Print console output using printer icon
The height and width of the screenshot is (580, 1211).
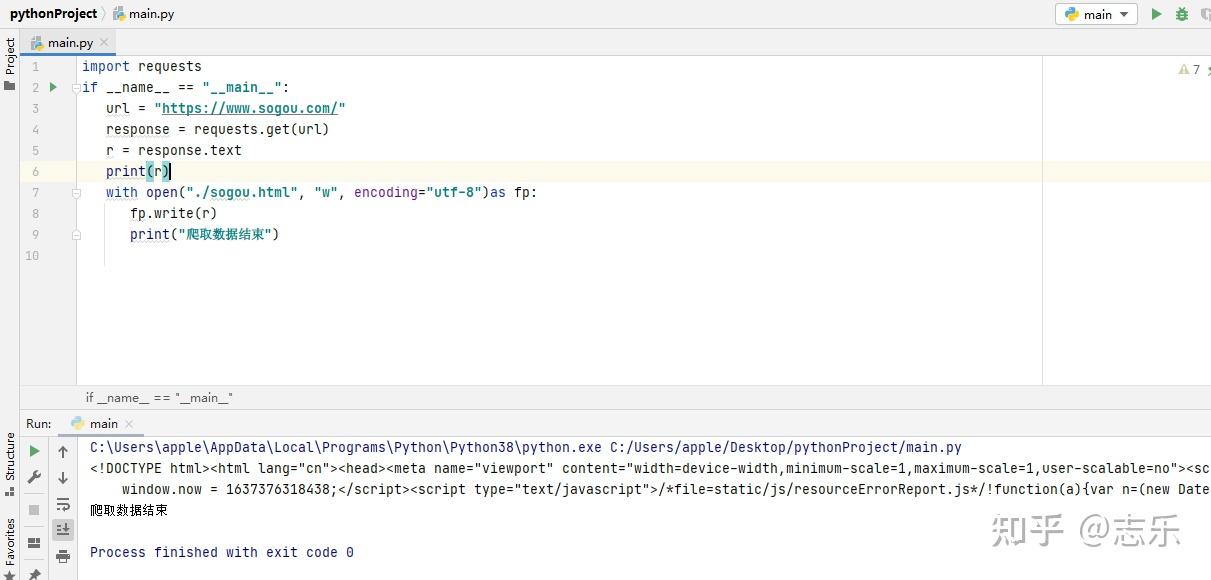[63, 556]
